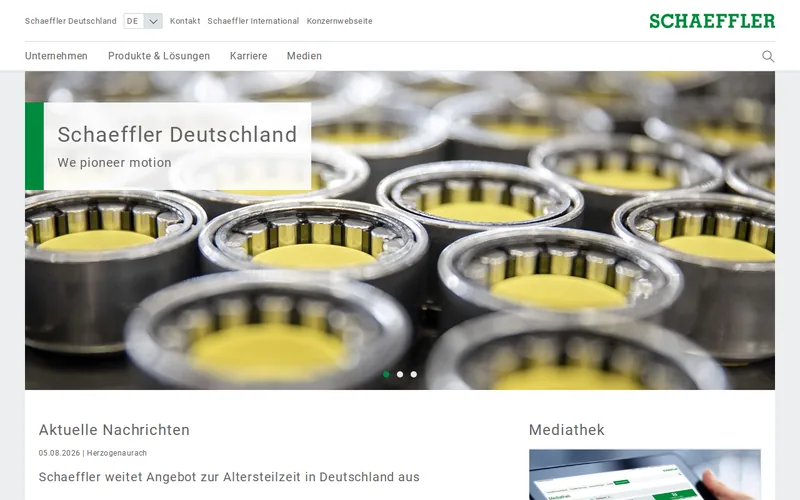The image size is (800, 500).
Task: Click the Kontakt link
Action: 185,21
